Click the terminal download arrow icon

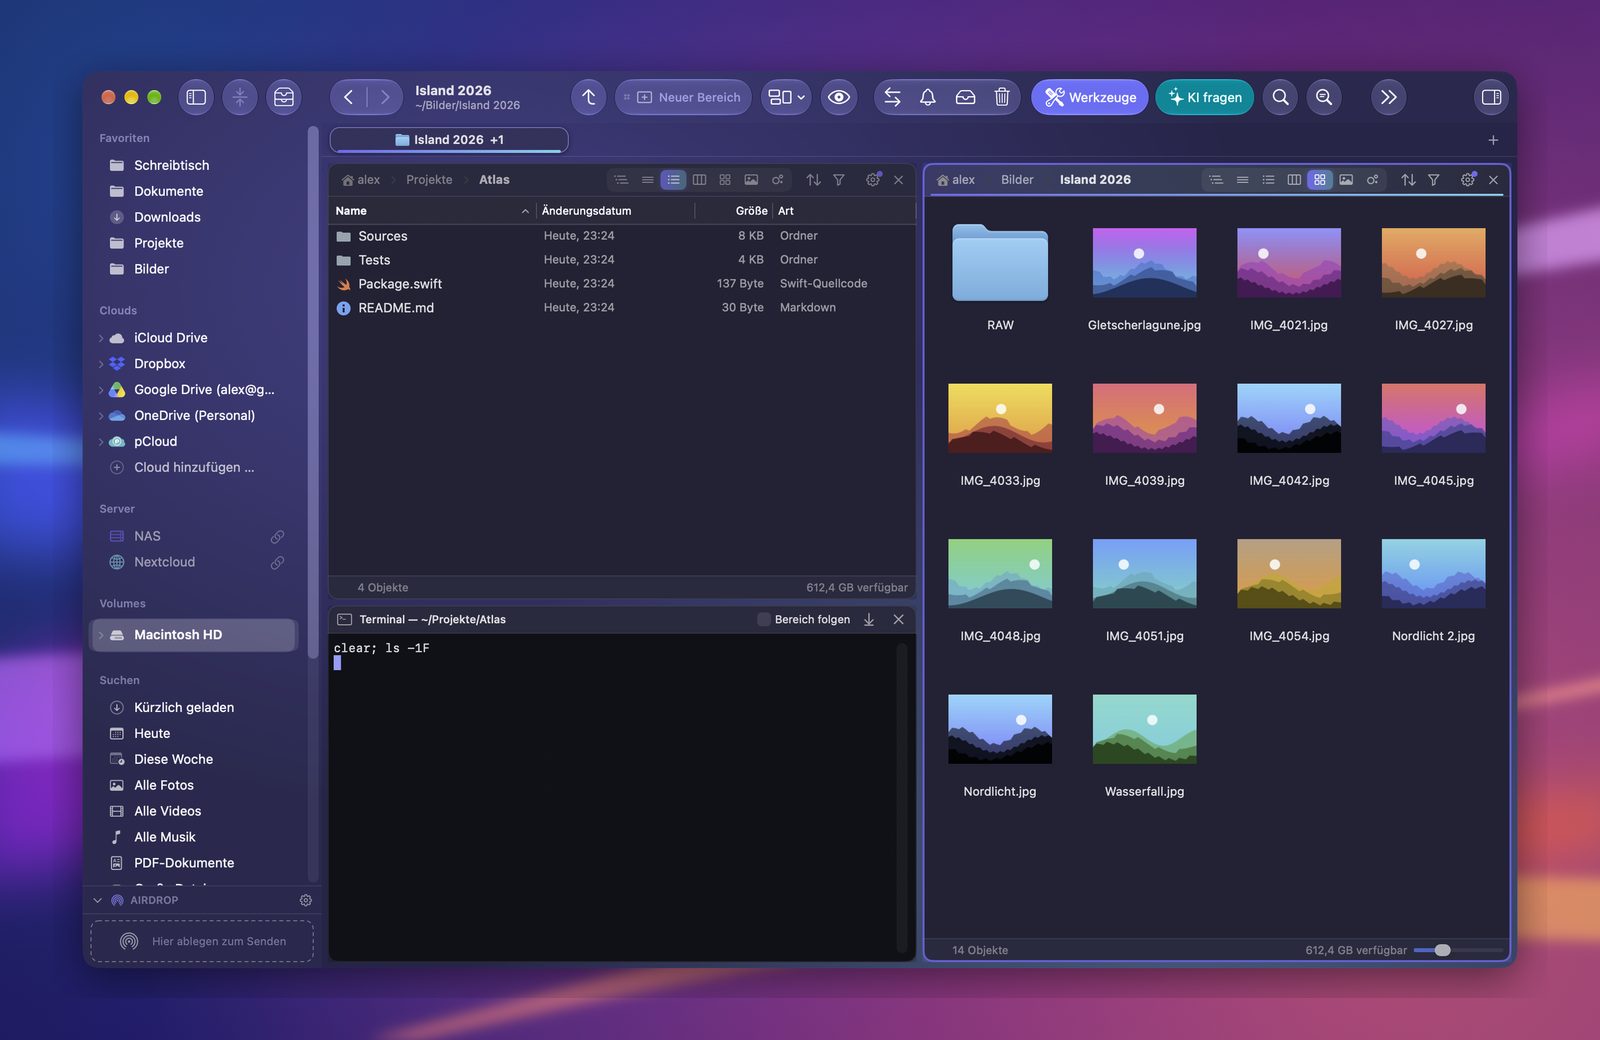[869, 620]
